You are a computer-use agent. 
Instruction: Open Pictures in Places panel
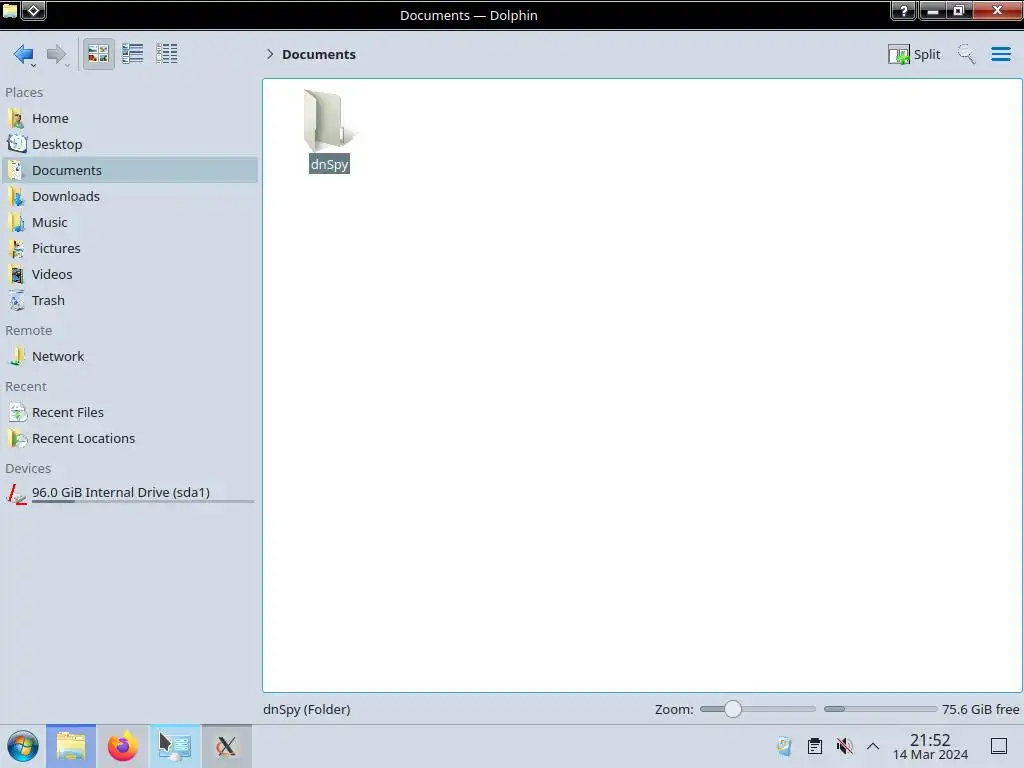130,249
